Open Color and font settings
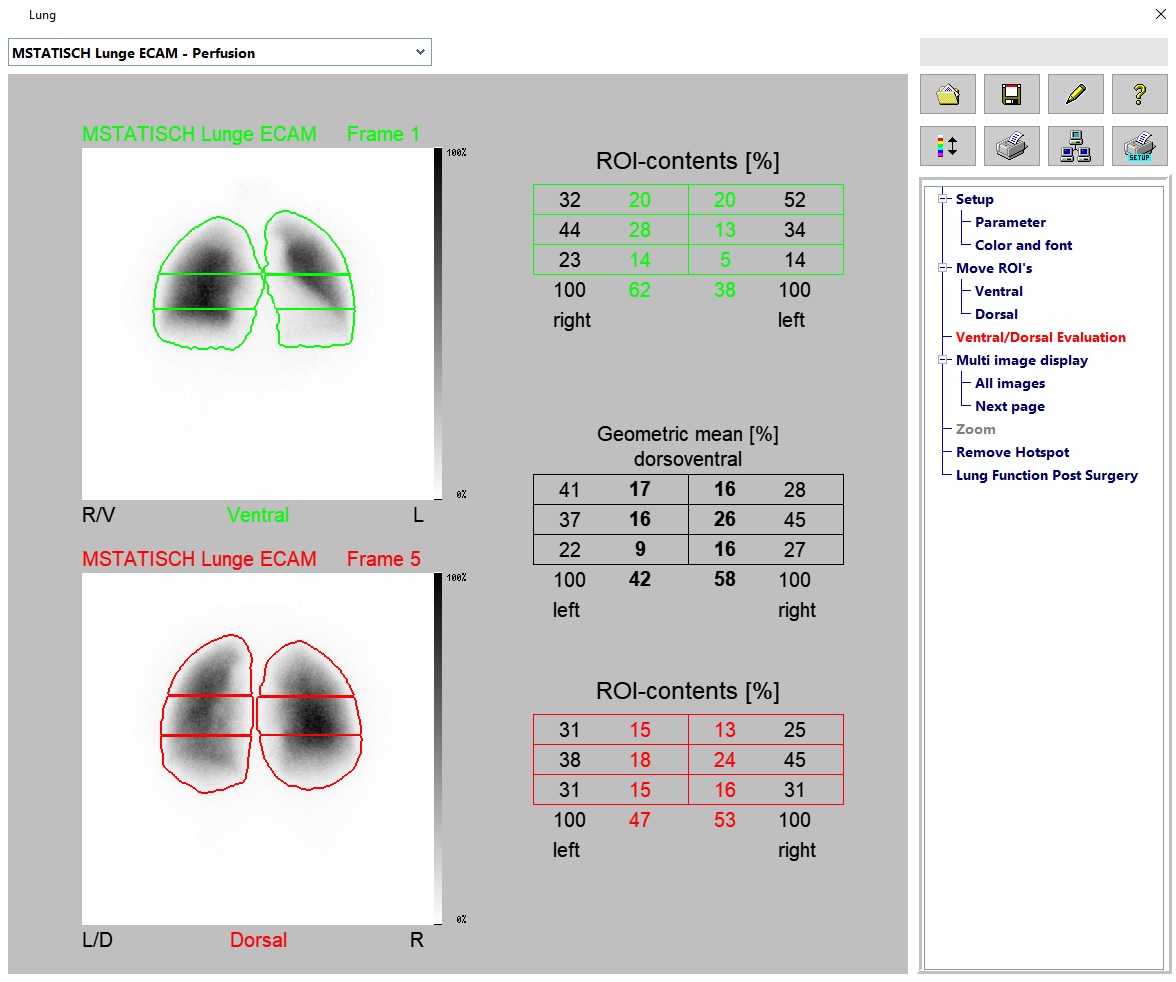Screen dimensions: 1176x982 (1023, 245)
